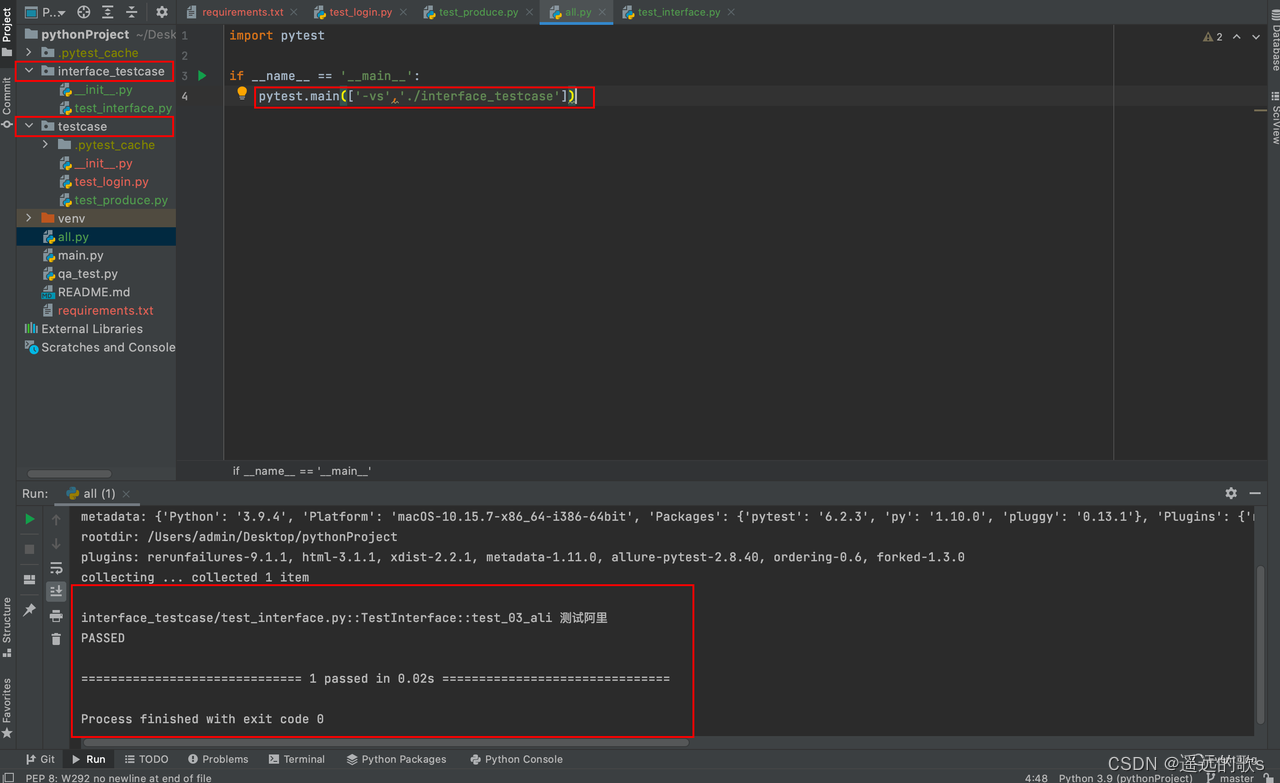Switch to test_produce.py tab
This screenshot has height=783, width=1280.
tap(478, 12)
